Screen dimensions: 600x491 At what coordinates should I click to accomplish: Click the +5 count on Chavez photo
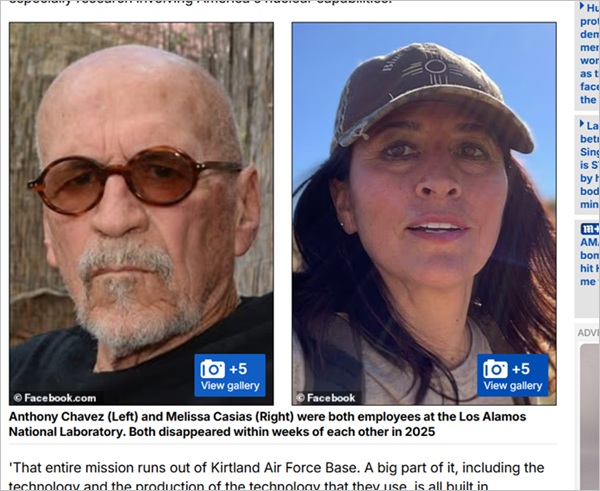(x=238, y=369)
